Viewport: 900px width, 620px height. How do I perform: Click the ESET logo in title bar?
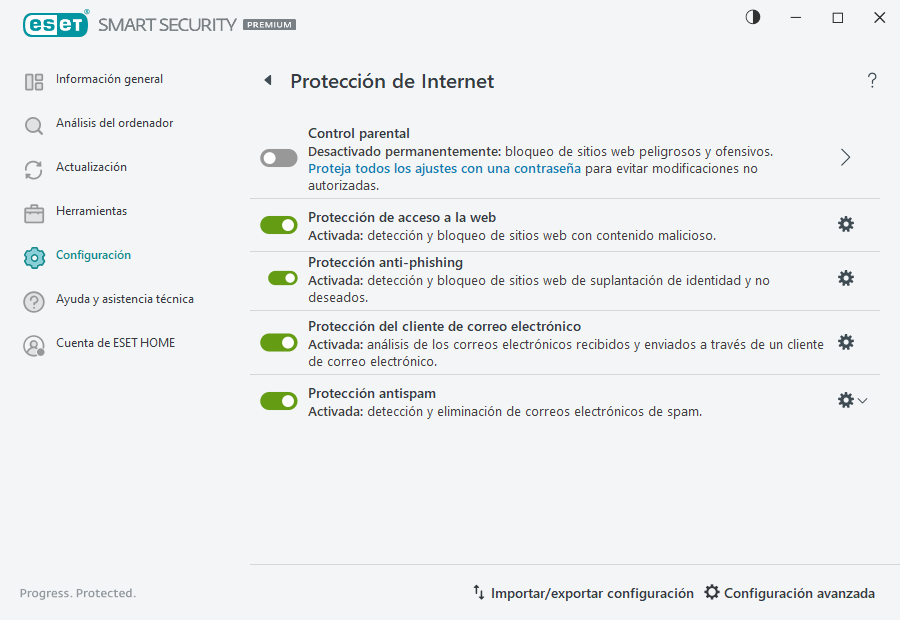(56, 23)
